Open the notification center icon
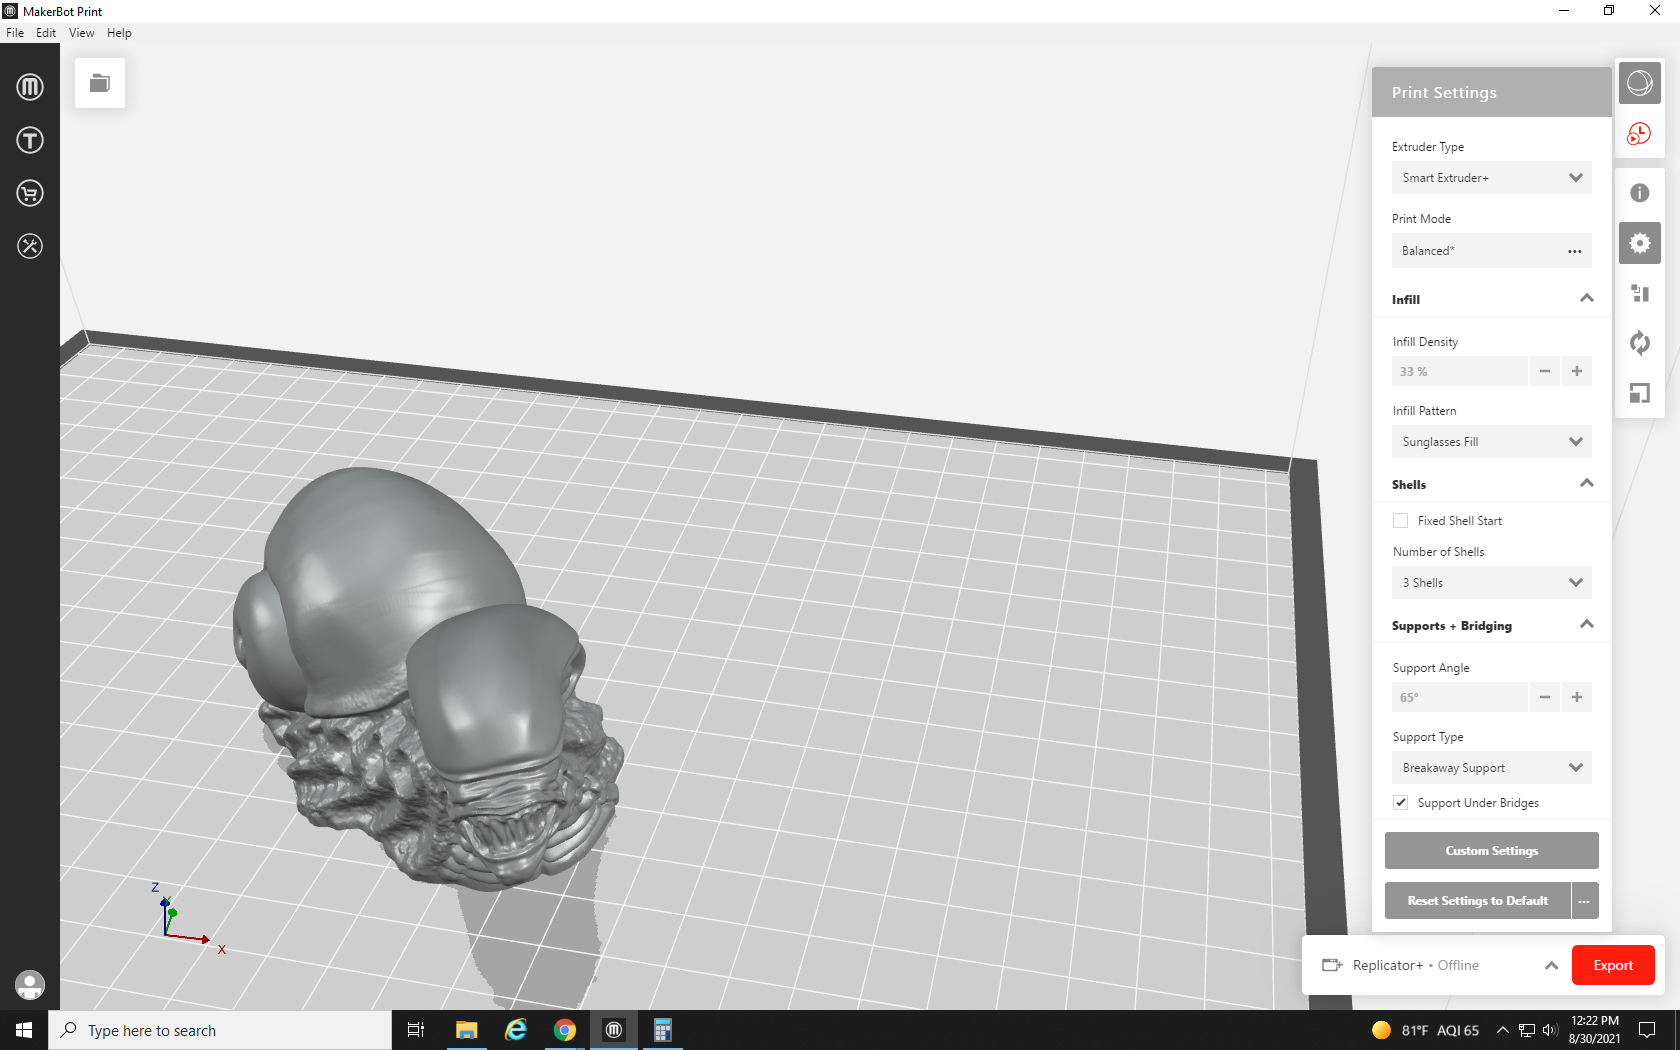Viewport: 1680px width, 1050px height. click(1647, 1030)
